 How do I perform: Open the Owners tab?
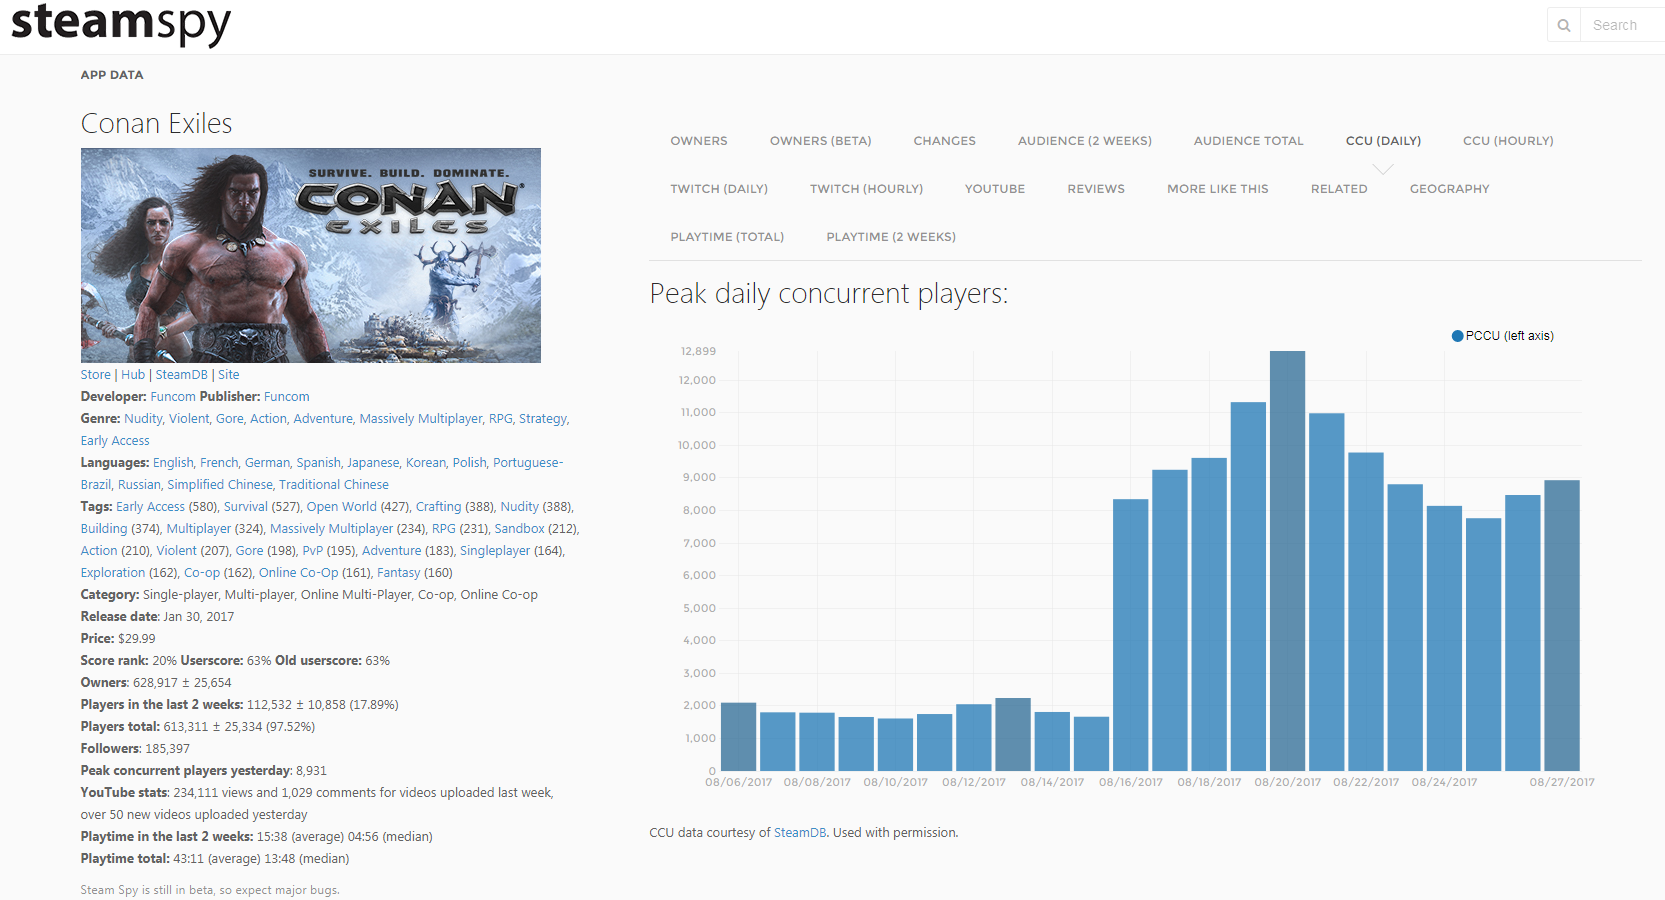[698, 141]
